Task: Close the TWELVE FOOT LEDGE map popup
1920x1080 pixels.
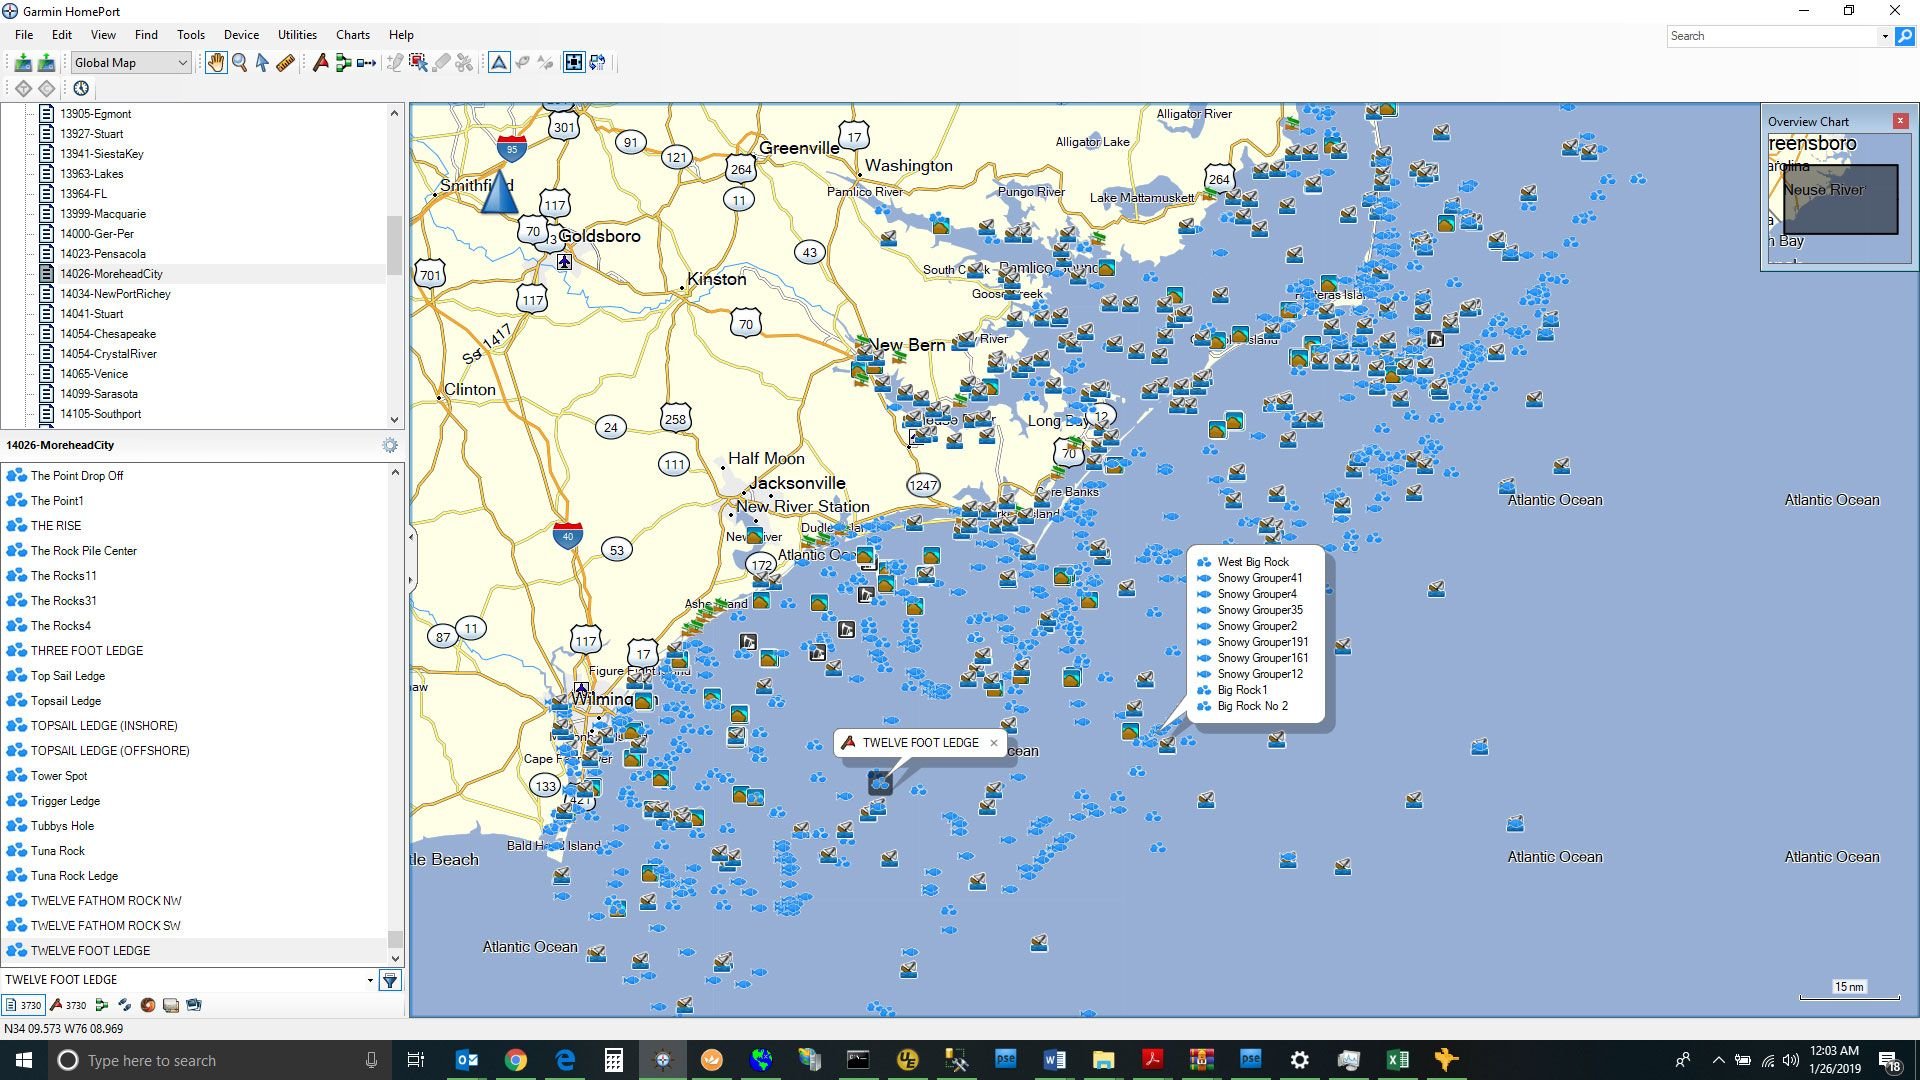Action: [993, 743]
